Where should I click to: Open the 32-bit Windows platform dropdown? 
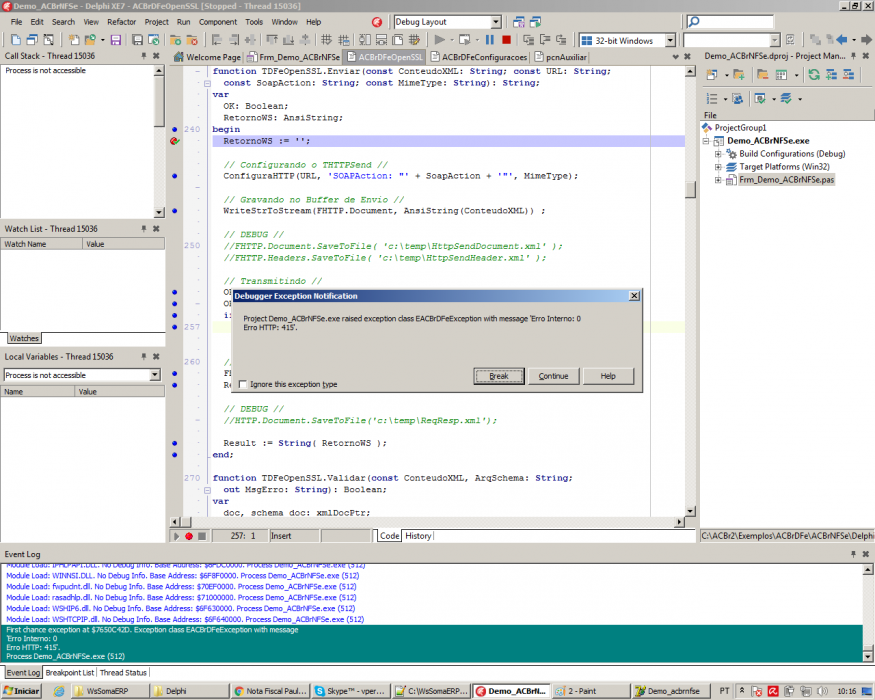click(670, 40)
